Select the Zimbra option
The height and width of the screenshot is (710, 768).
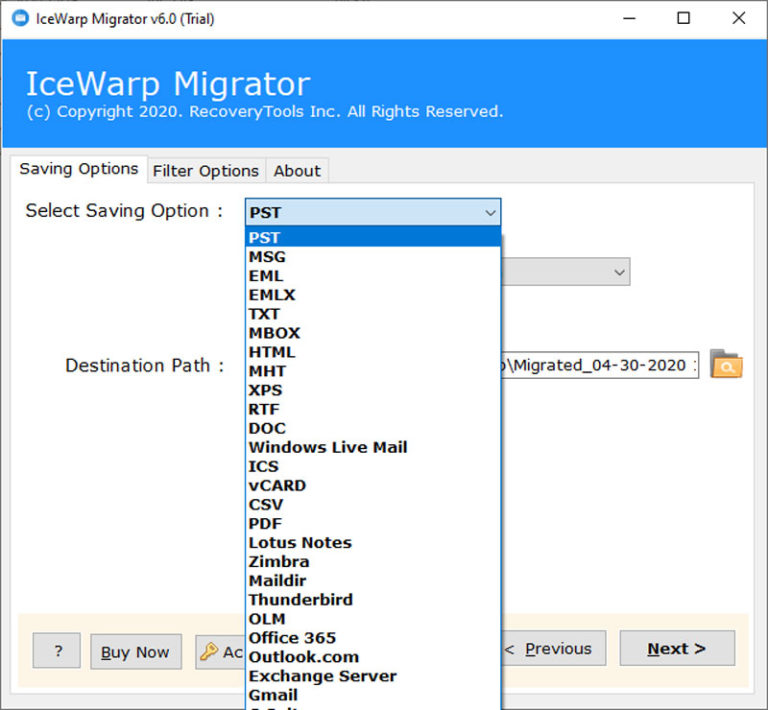tap(373, 562)
